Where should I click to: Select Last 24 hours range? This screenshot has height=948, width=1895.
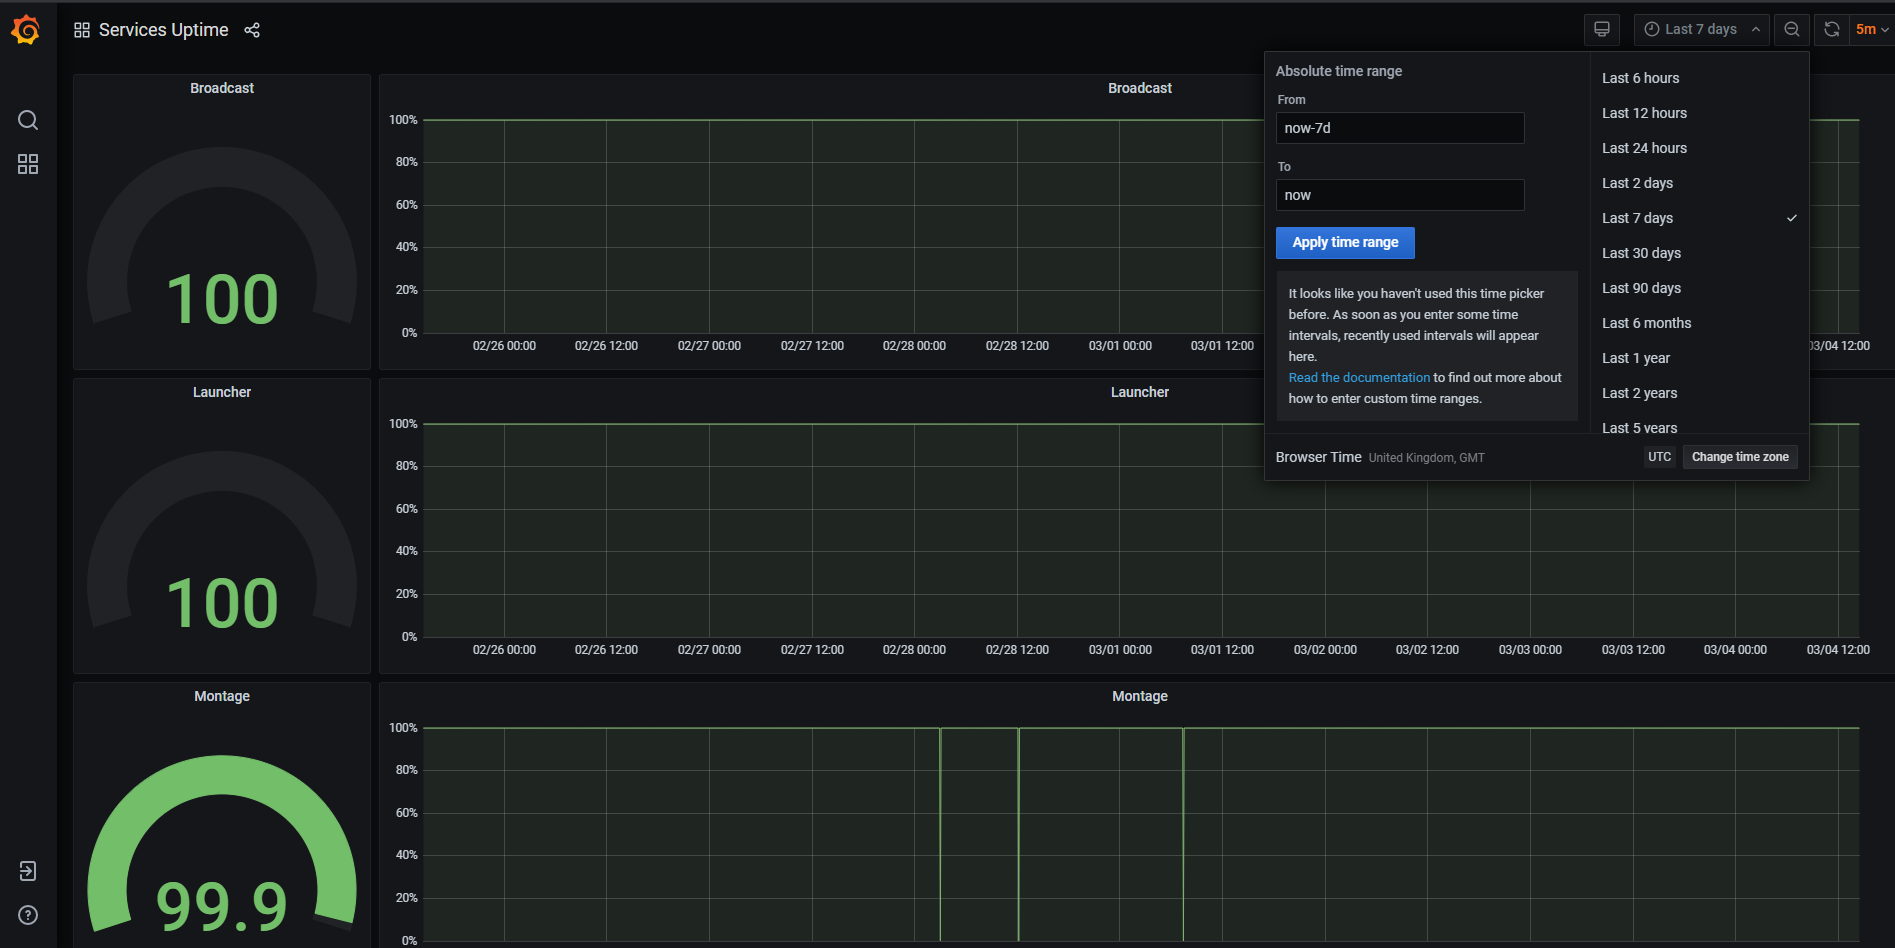1644,148
